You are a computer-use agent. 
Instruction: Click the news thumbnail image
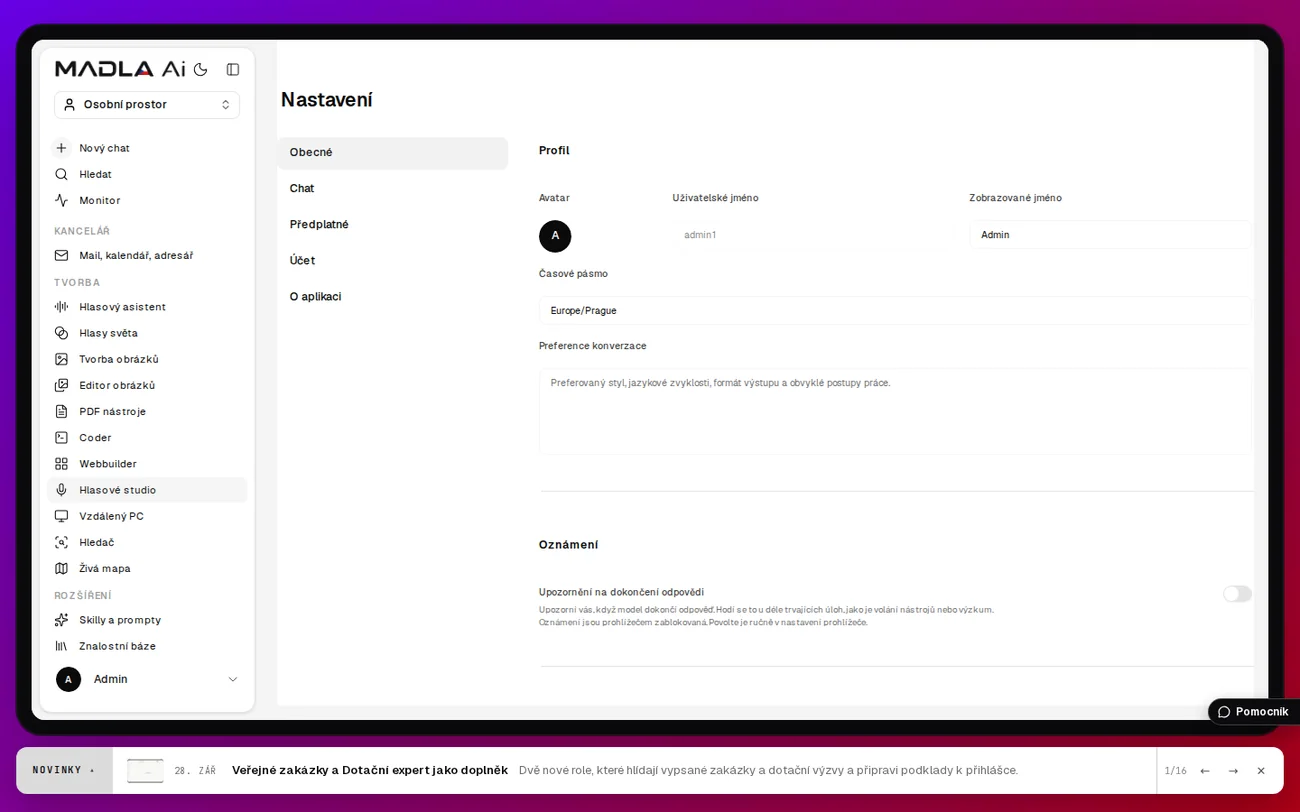pyautogui.click(x=145, y=770)
